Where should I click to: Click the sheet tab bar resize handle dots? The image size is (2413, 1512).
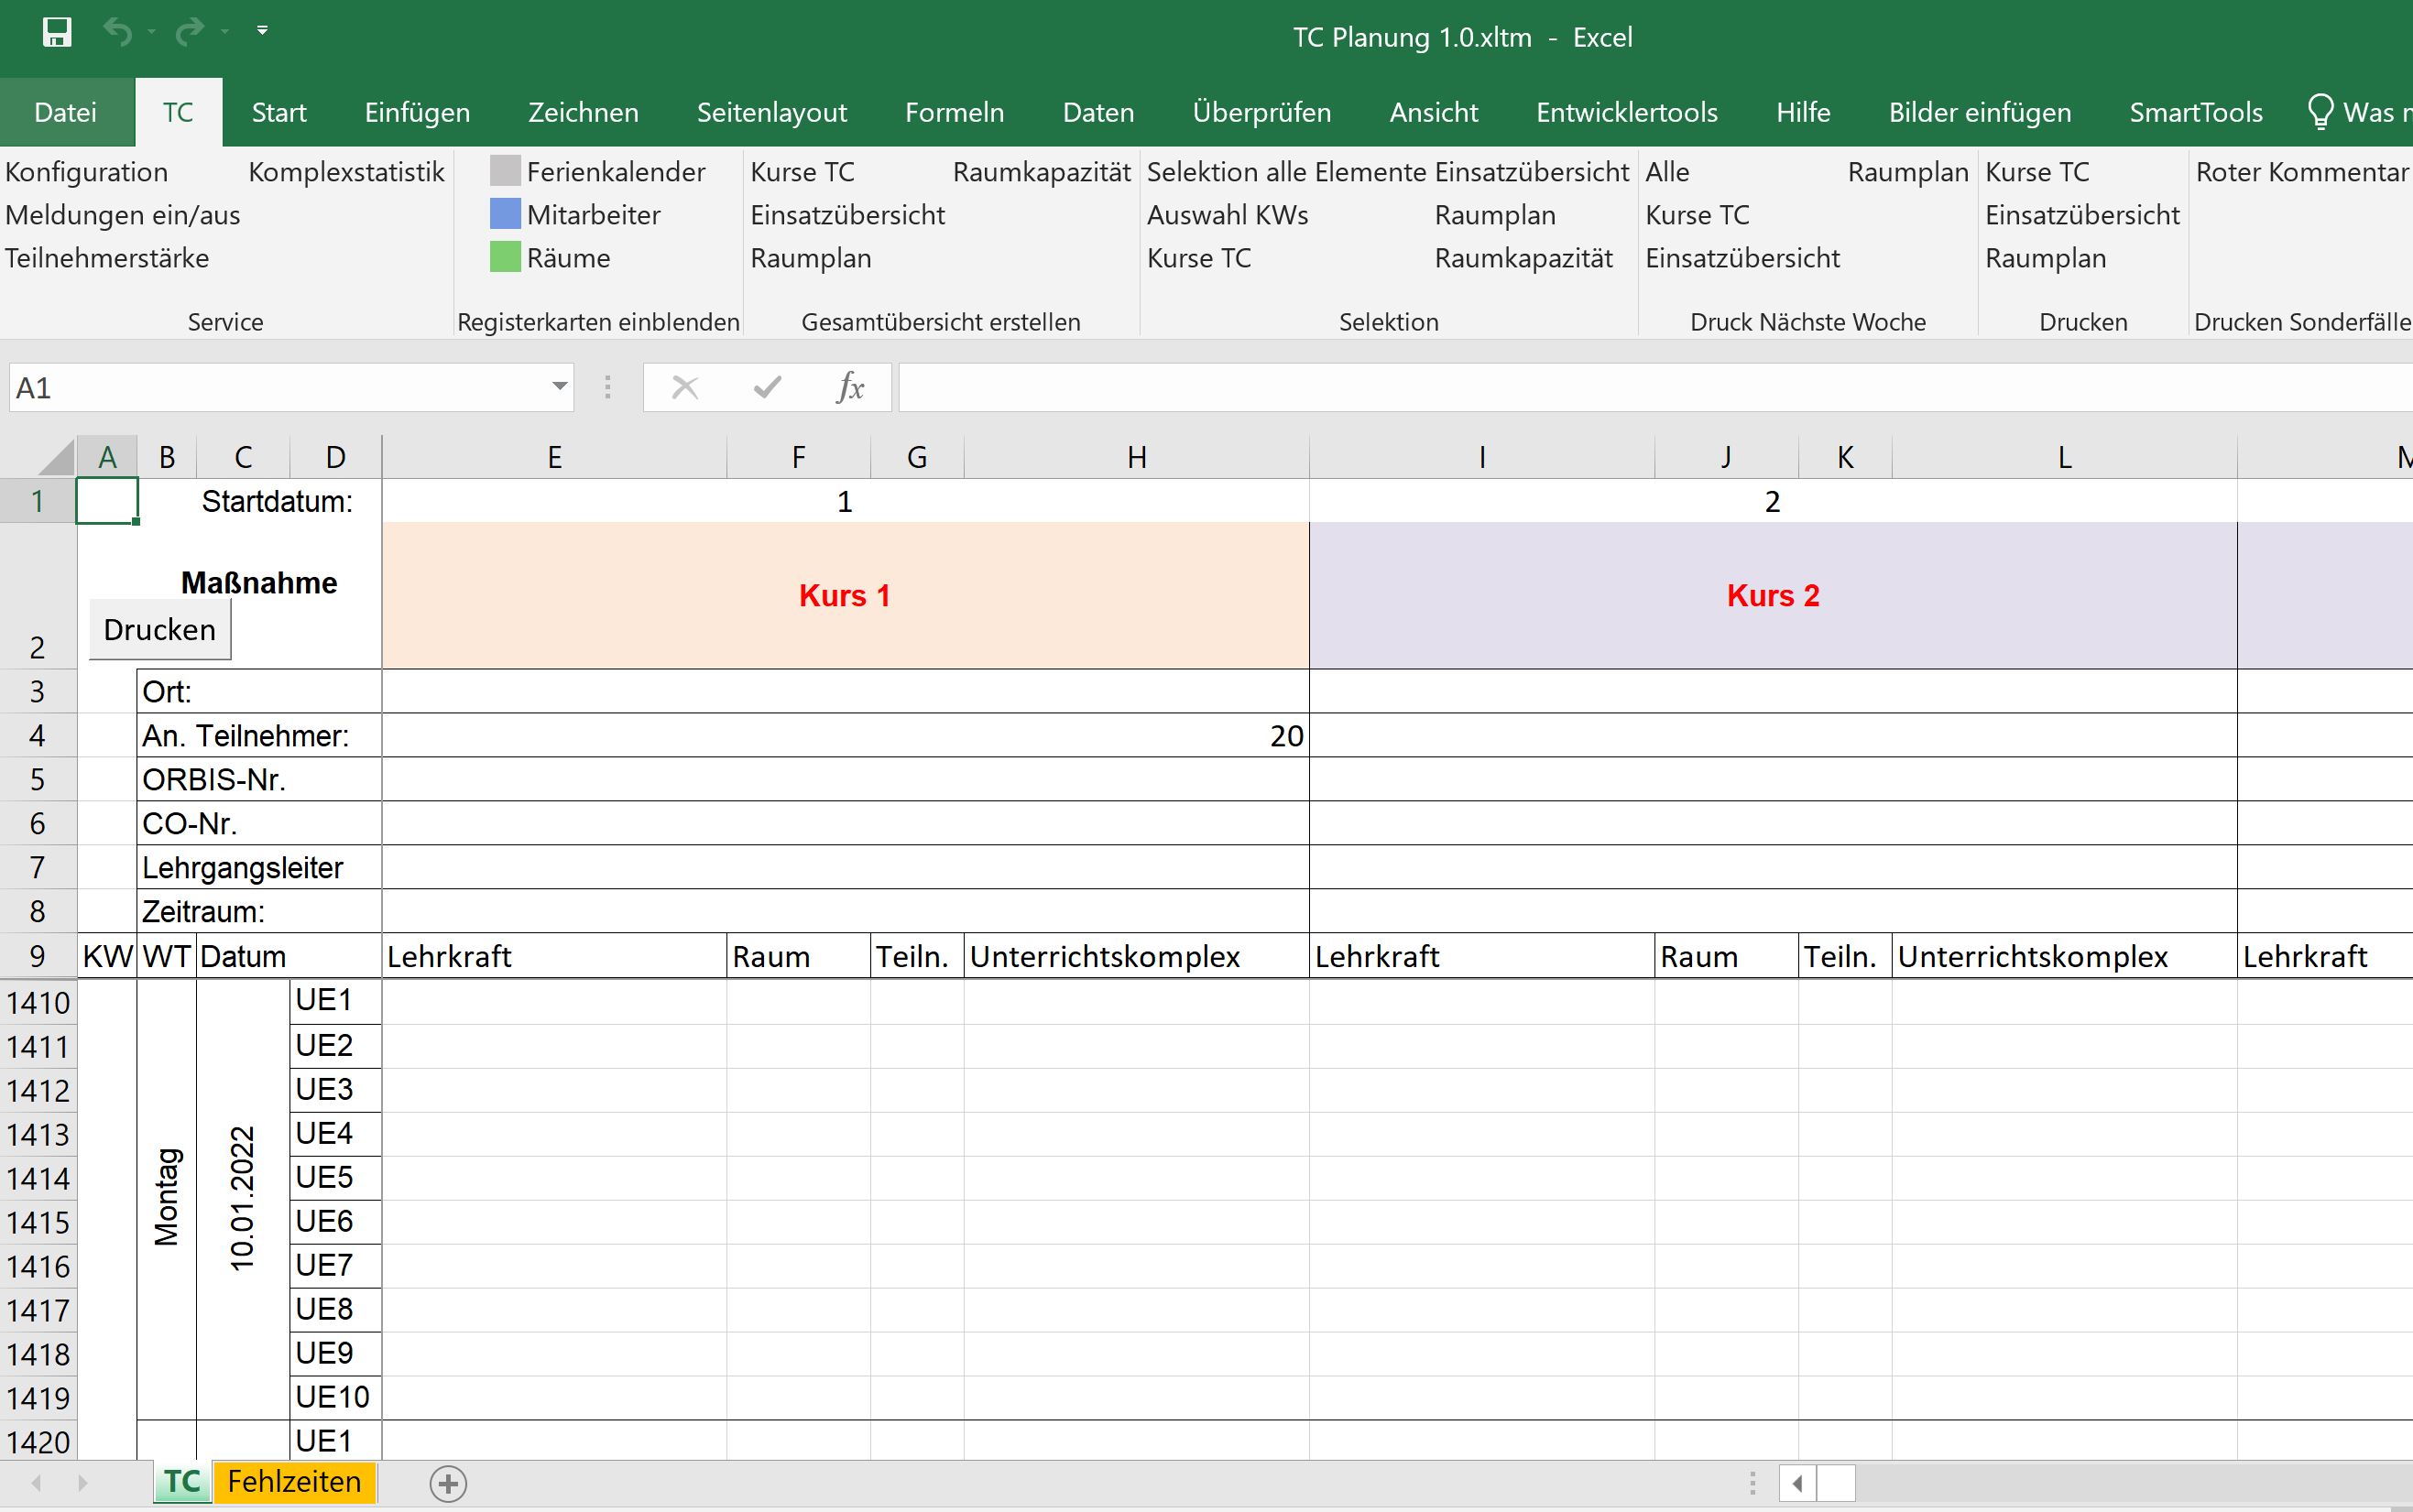1752,1483
